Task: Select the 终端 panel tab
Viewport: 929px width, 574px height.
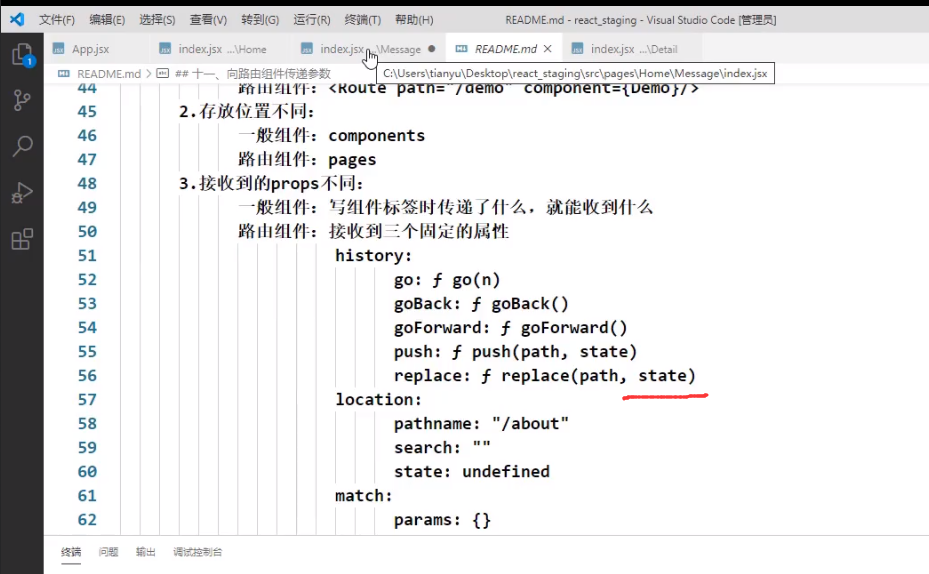Action: [71, 552]
